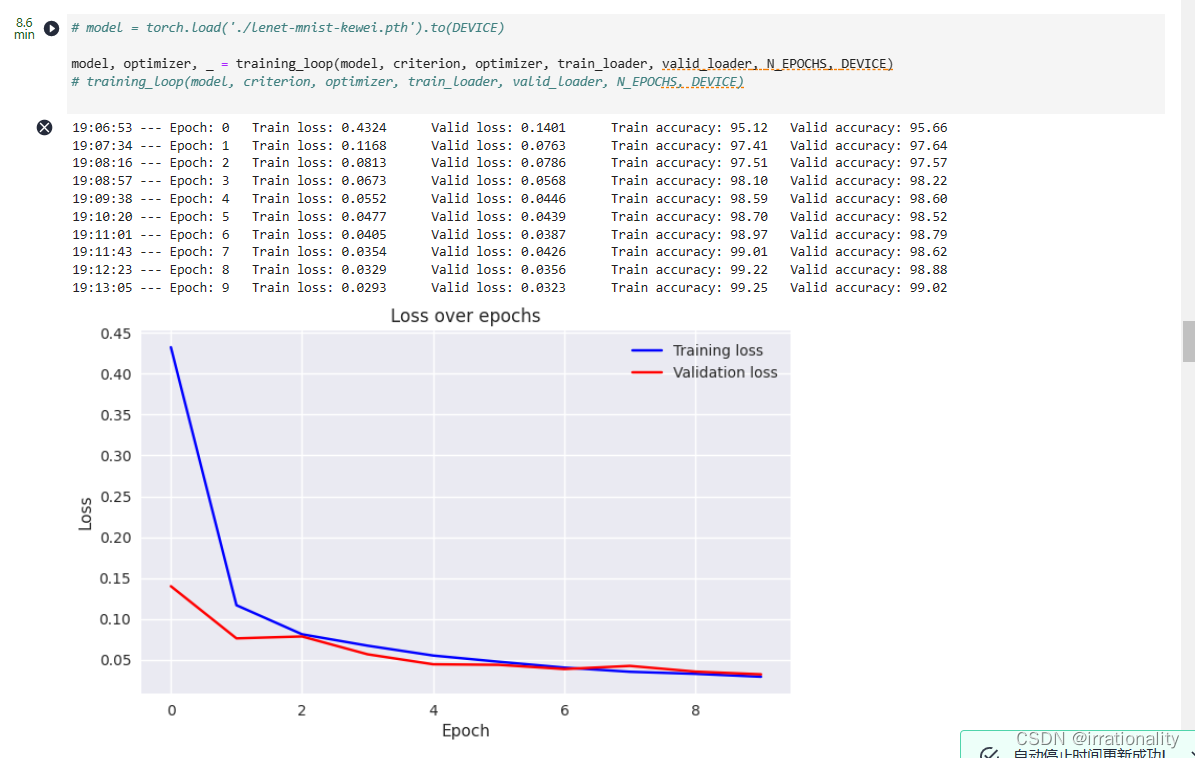Screen dimensions: 1195x758
Task: Click Train accuracy 99.25 value
Action: [748, 288]
